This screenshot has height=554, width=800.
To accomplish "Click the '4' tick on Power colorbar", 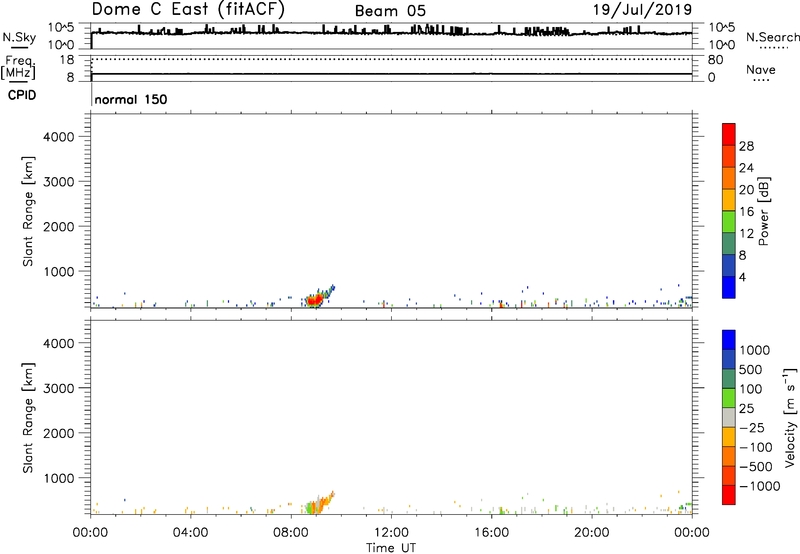I will tap(742, 277).
